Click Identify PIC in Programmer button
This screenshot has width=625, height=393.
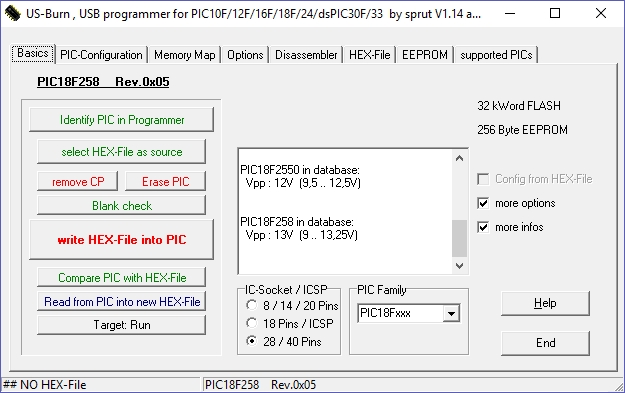tap(122, 120)
